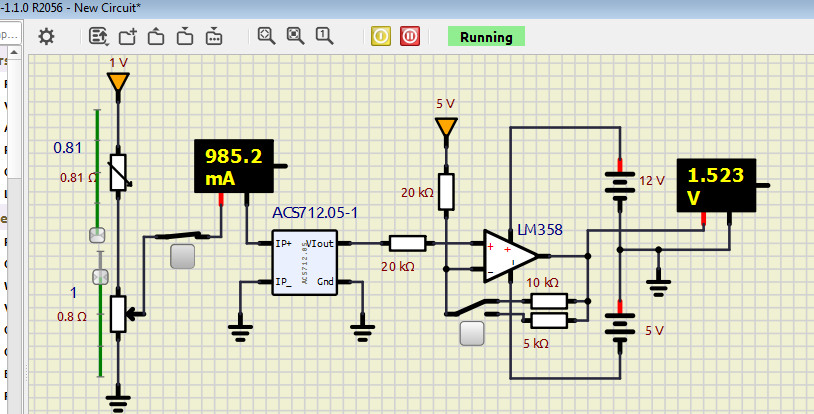Toggle the feedback resistor selector switch button
Screen dimensions: 814x414
[471, 333]
